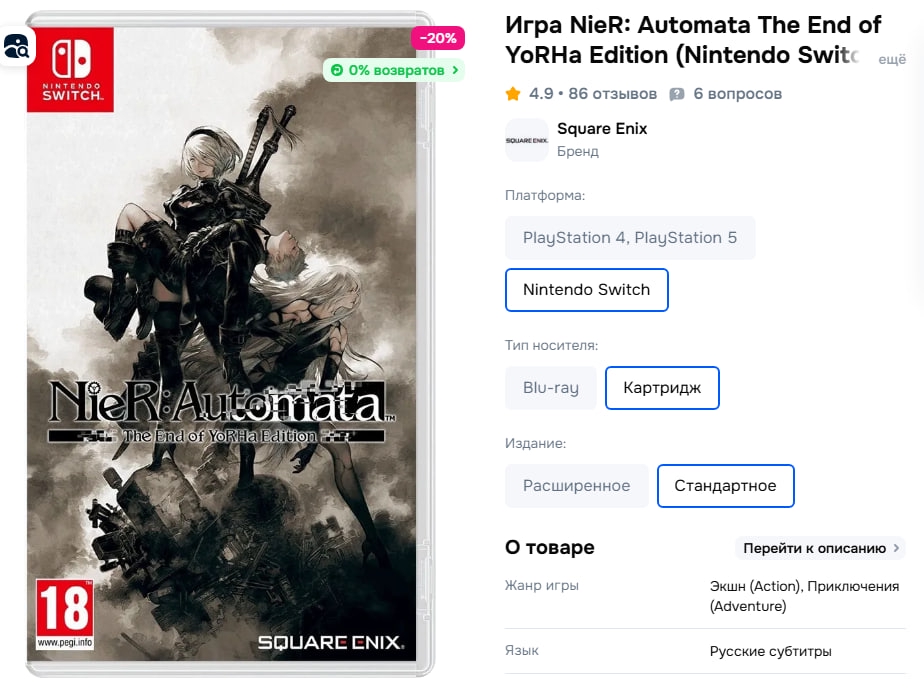Click the green returns circle icon
The image size is (924, 688).
336,70
